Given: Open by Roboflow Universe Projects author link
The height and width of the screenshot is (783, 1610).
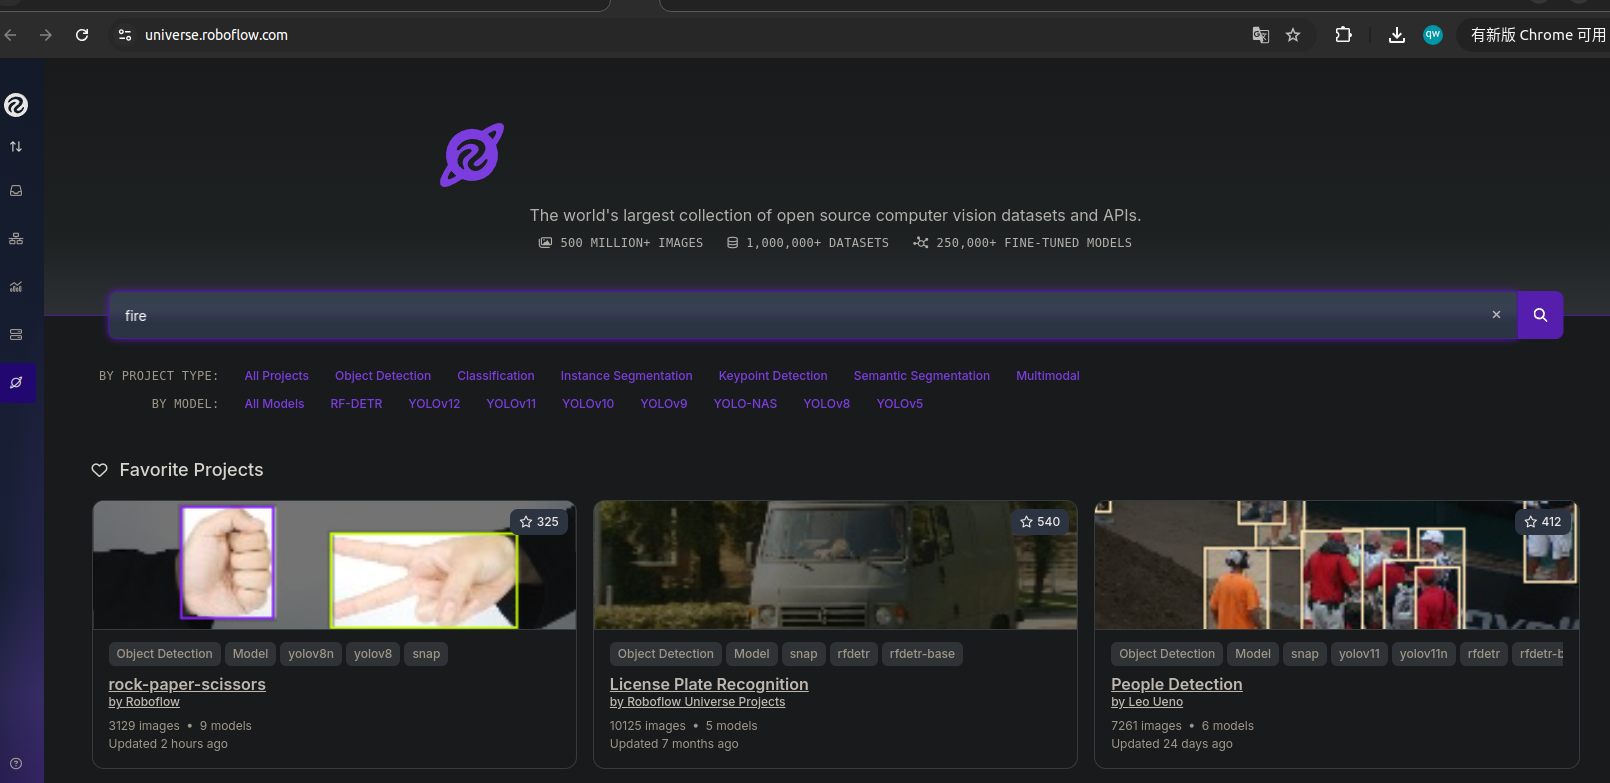Looking at the screenshot, I should point(697,702).
